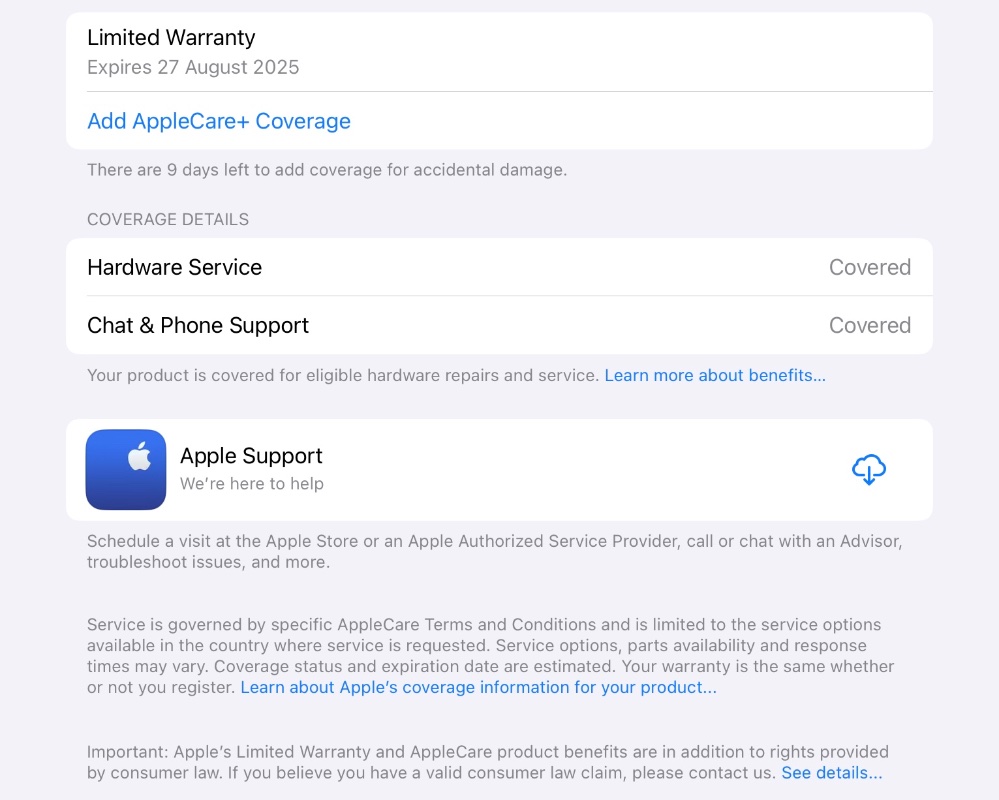
Task: Click the Service is governed terms paragraph
Action: [480, 645]
